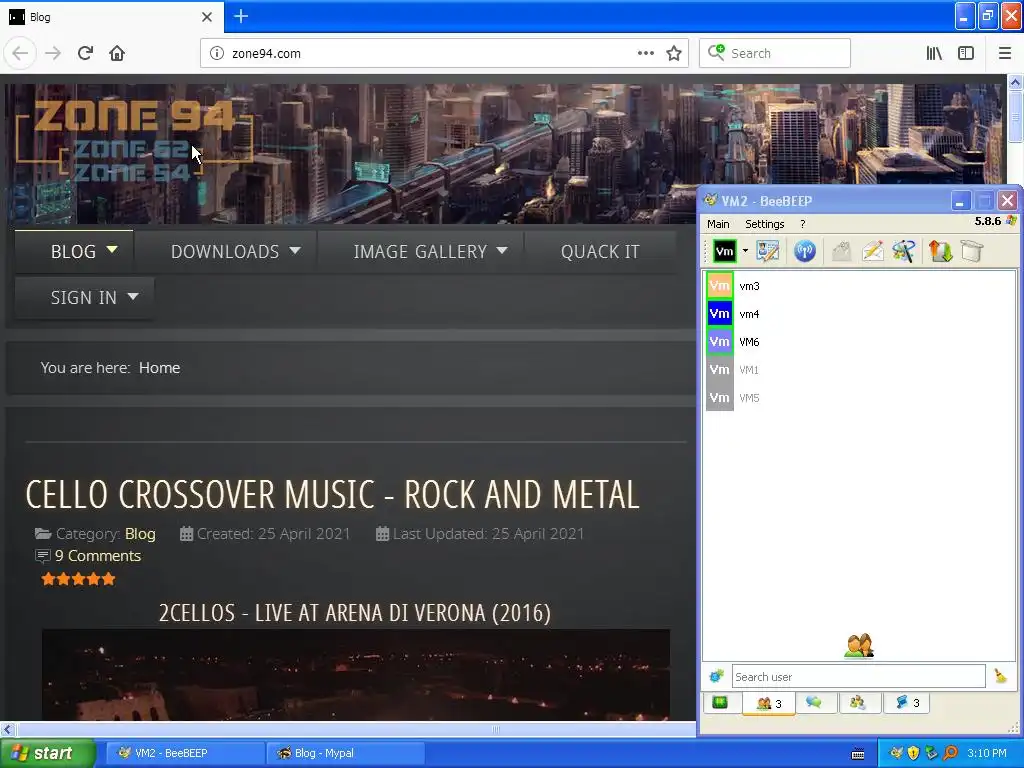
Task: Click the trash bucket icon in BeeBEEP toolbar
Action: click(972, 251)
